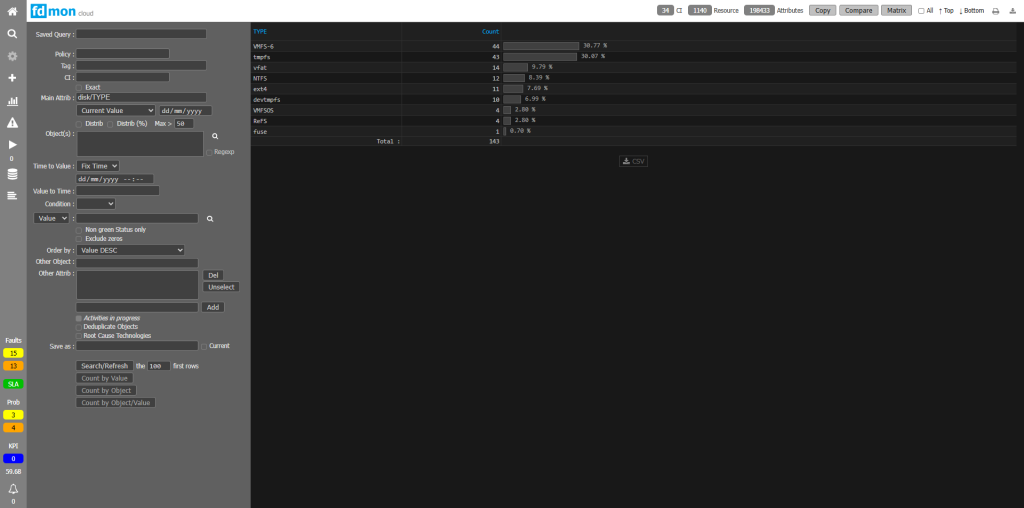The height and width of the screenshot is (508, 1024).
Task: Click the Saved Query input field
Action: (141, 34)
